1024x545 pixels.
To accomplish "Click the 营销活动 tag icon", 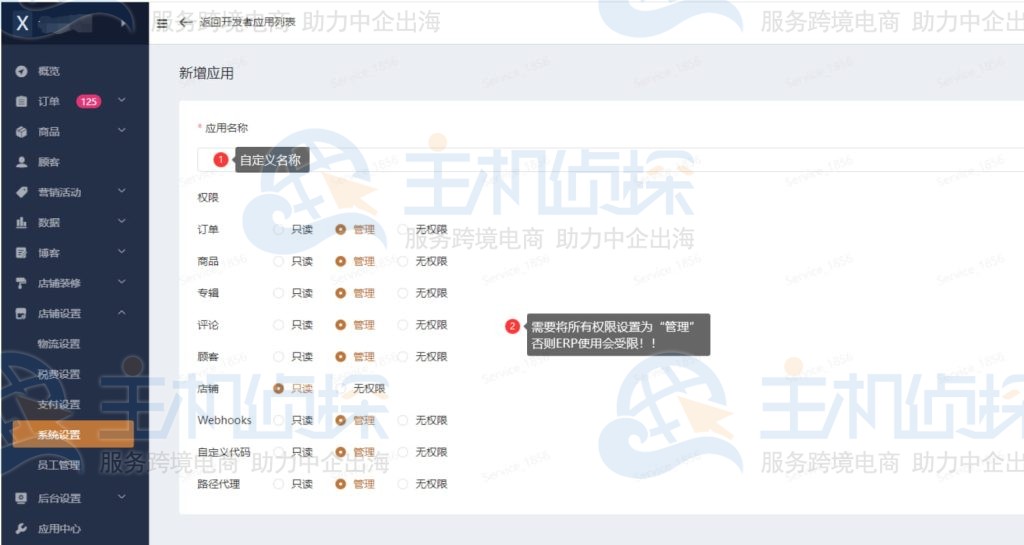I will click(x=22, y=192).
